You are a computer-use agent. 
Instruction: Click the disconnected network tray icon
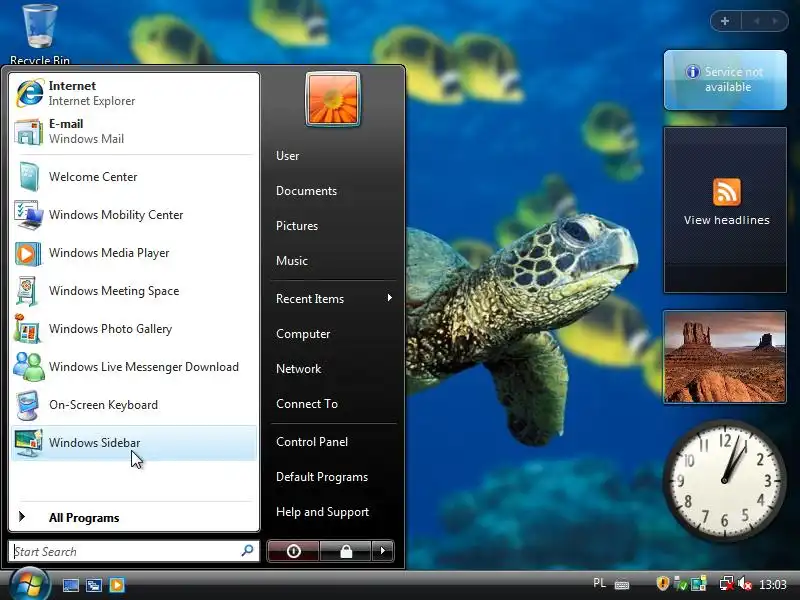pos(727,584)
